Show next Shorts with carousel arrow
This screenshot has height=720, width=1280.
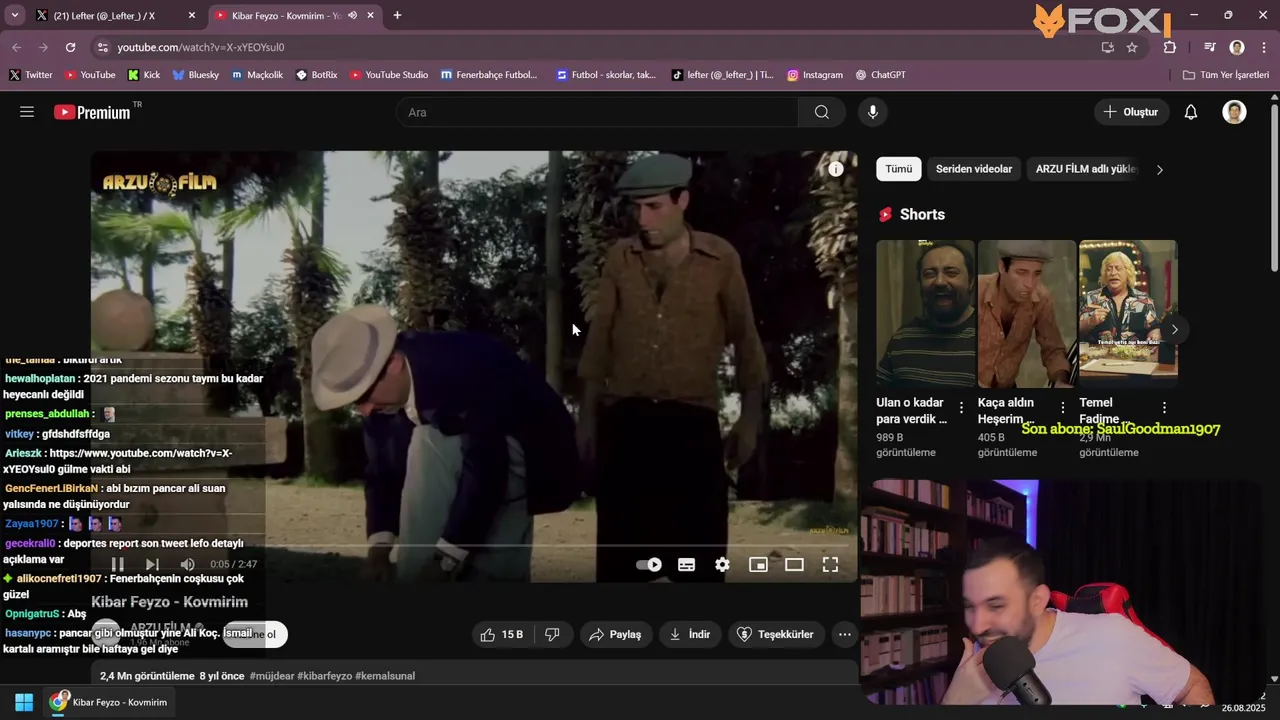[1175, 330]
